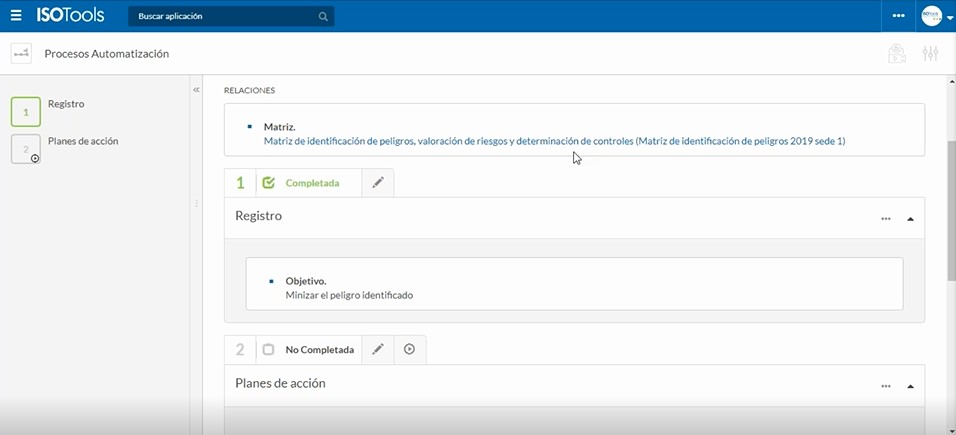Collapse the left sidebar panel
Image resolution: width=956 pixels, height=435 pixels.
[x=196, y=90]
